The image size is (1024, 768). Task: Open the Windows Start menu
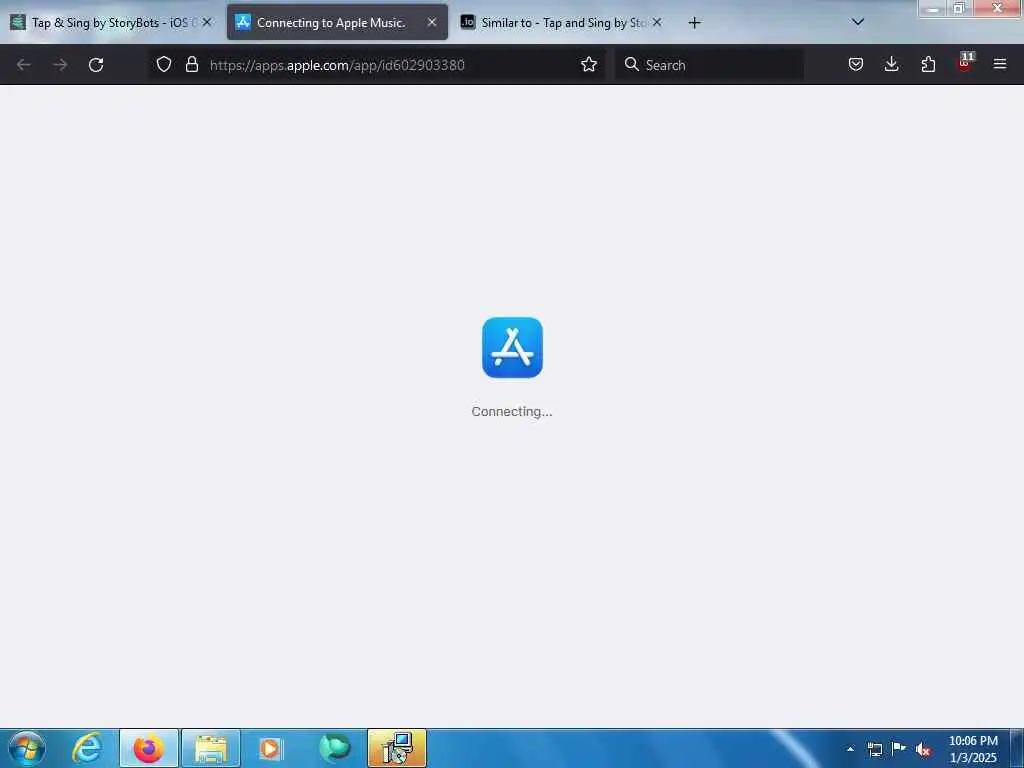[27, 748]
